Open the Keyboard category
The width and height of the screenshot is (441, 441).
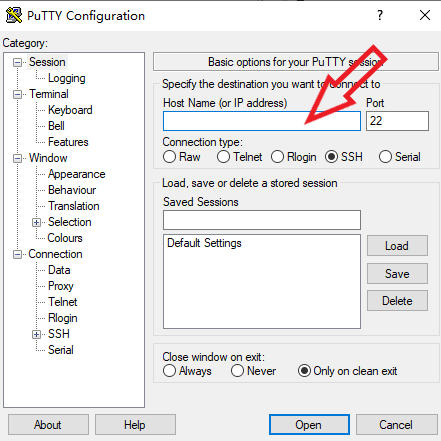[x=70, y=110]
